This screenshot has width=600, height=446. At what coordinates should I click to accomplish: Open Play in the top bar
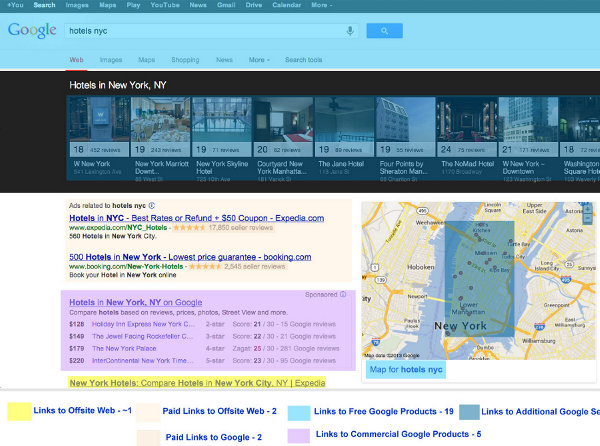tap(133, 5)
